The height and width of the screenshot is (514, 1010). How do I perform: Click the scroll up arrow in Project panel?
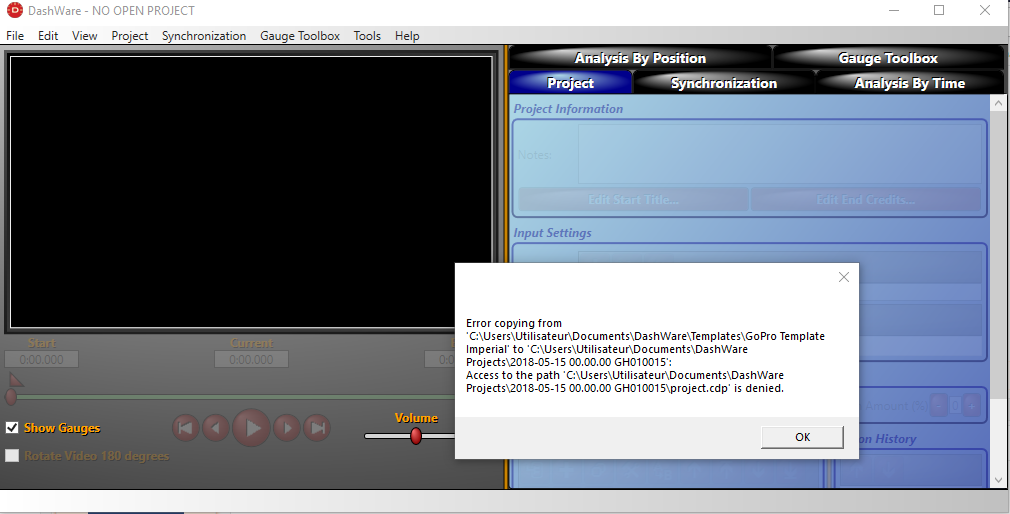click(x=998, y=103)
